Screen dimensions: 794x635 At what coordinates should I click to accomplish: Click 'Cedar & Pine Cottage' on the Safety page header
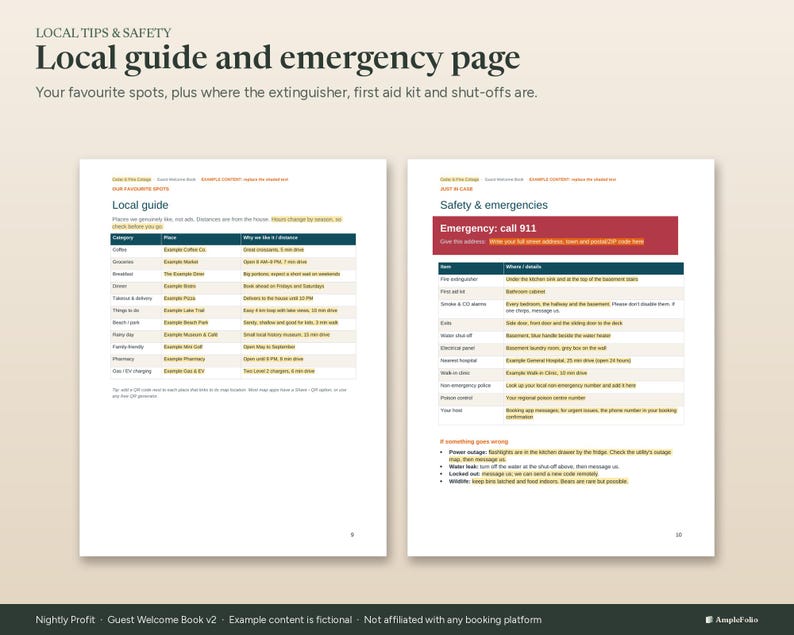[x=459, y=179]
